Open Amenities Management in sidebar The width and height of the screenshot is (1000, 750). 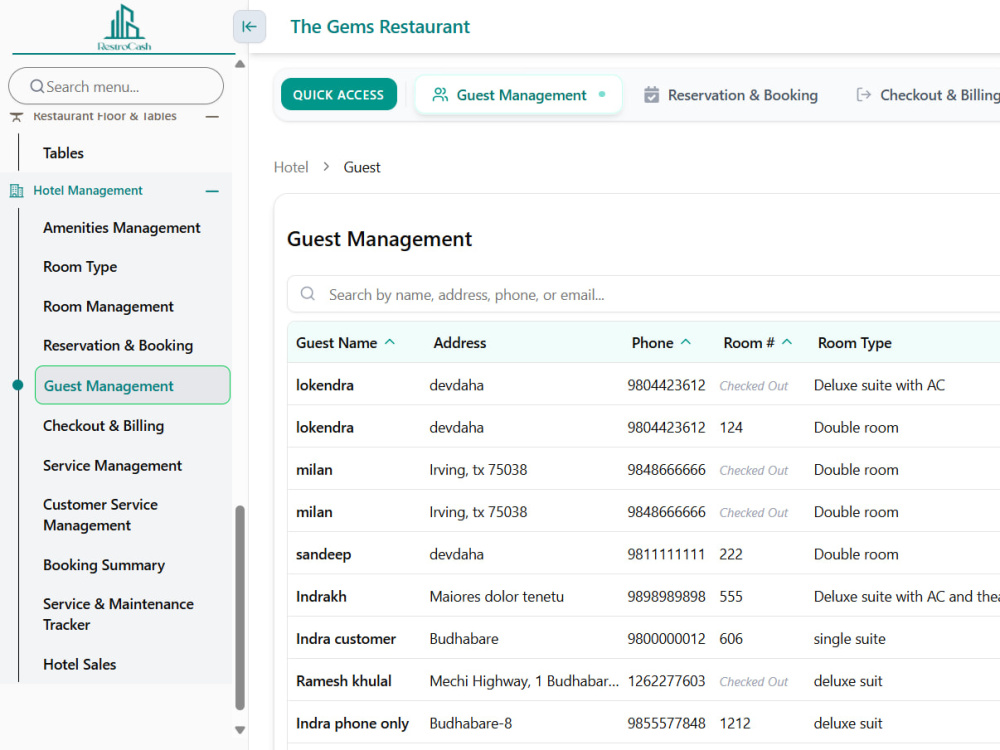pos(122,228)
